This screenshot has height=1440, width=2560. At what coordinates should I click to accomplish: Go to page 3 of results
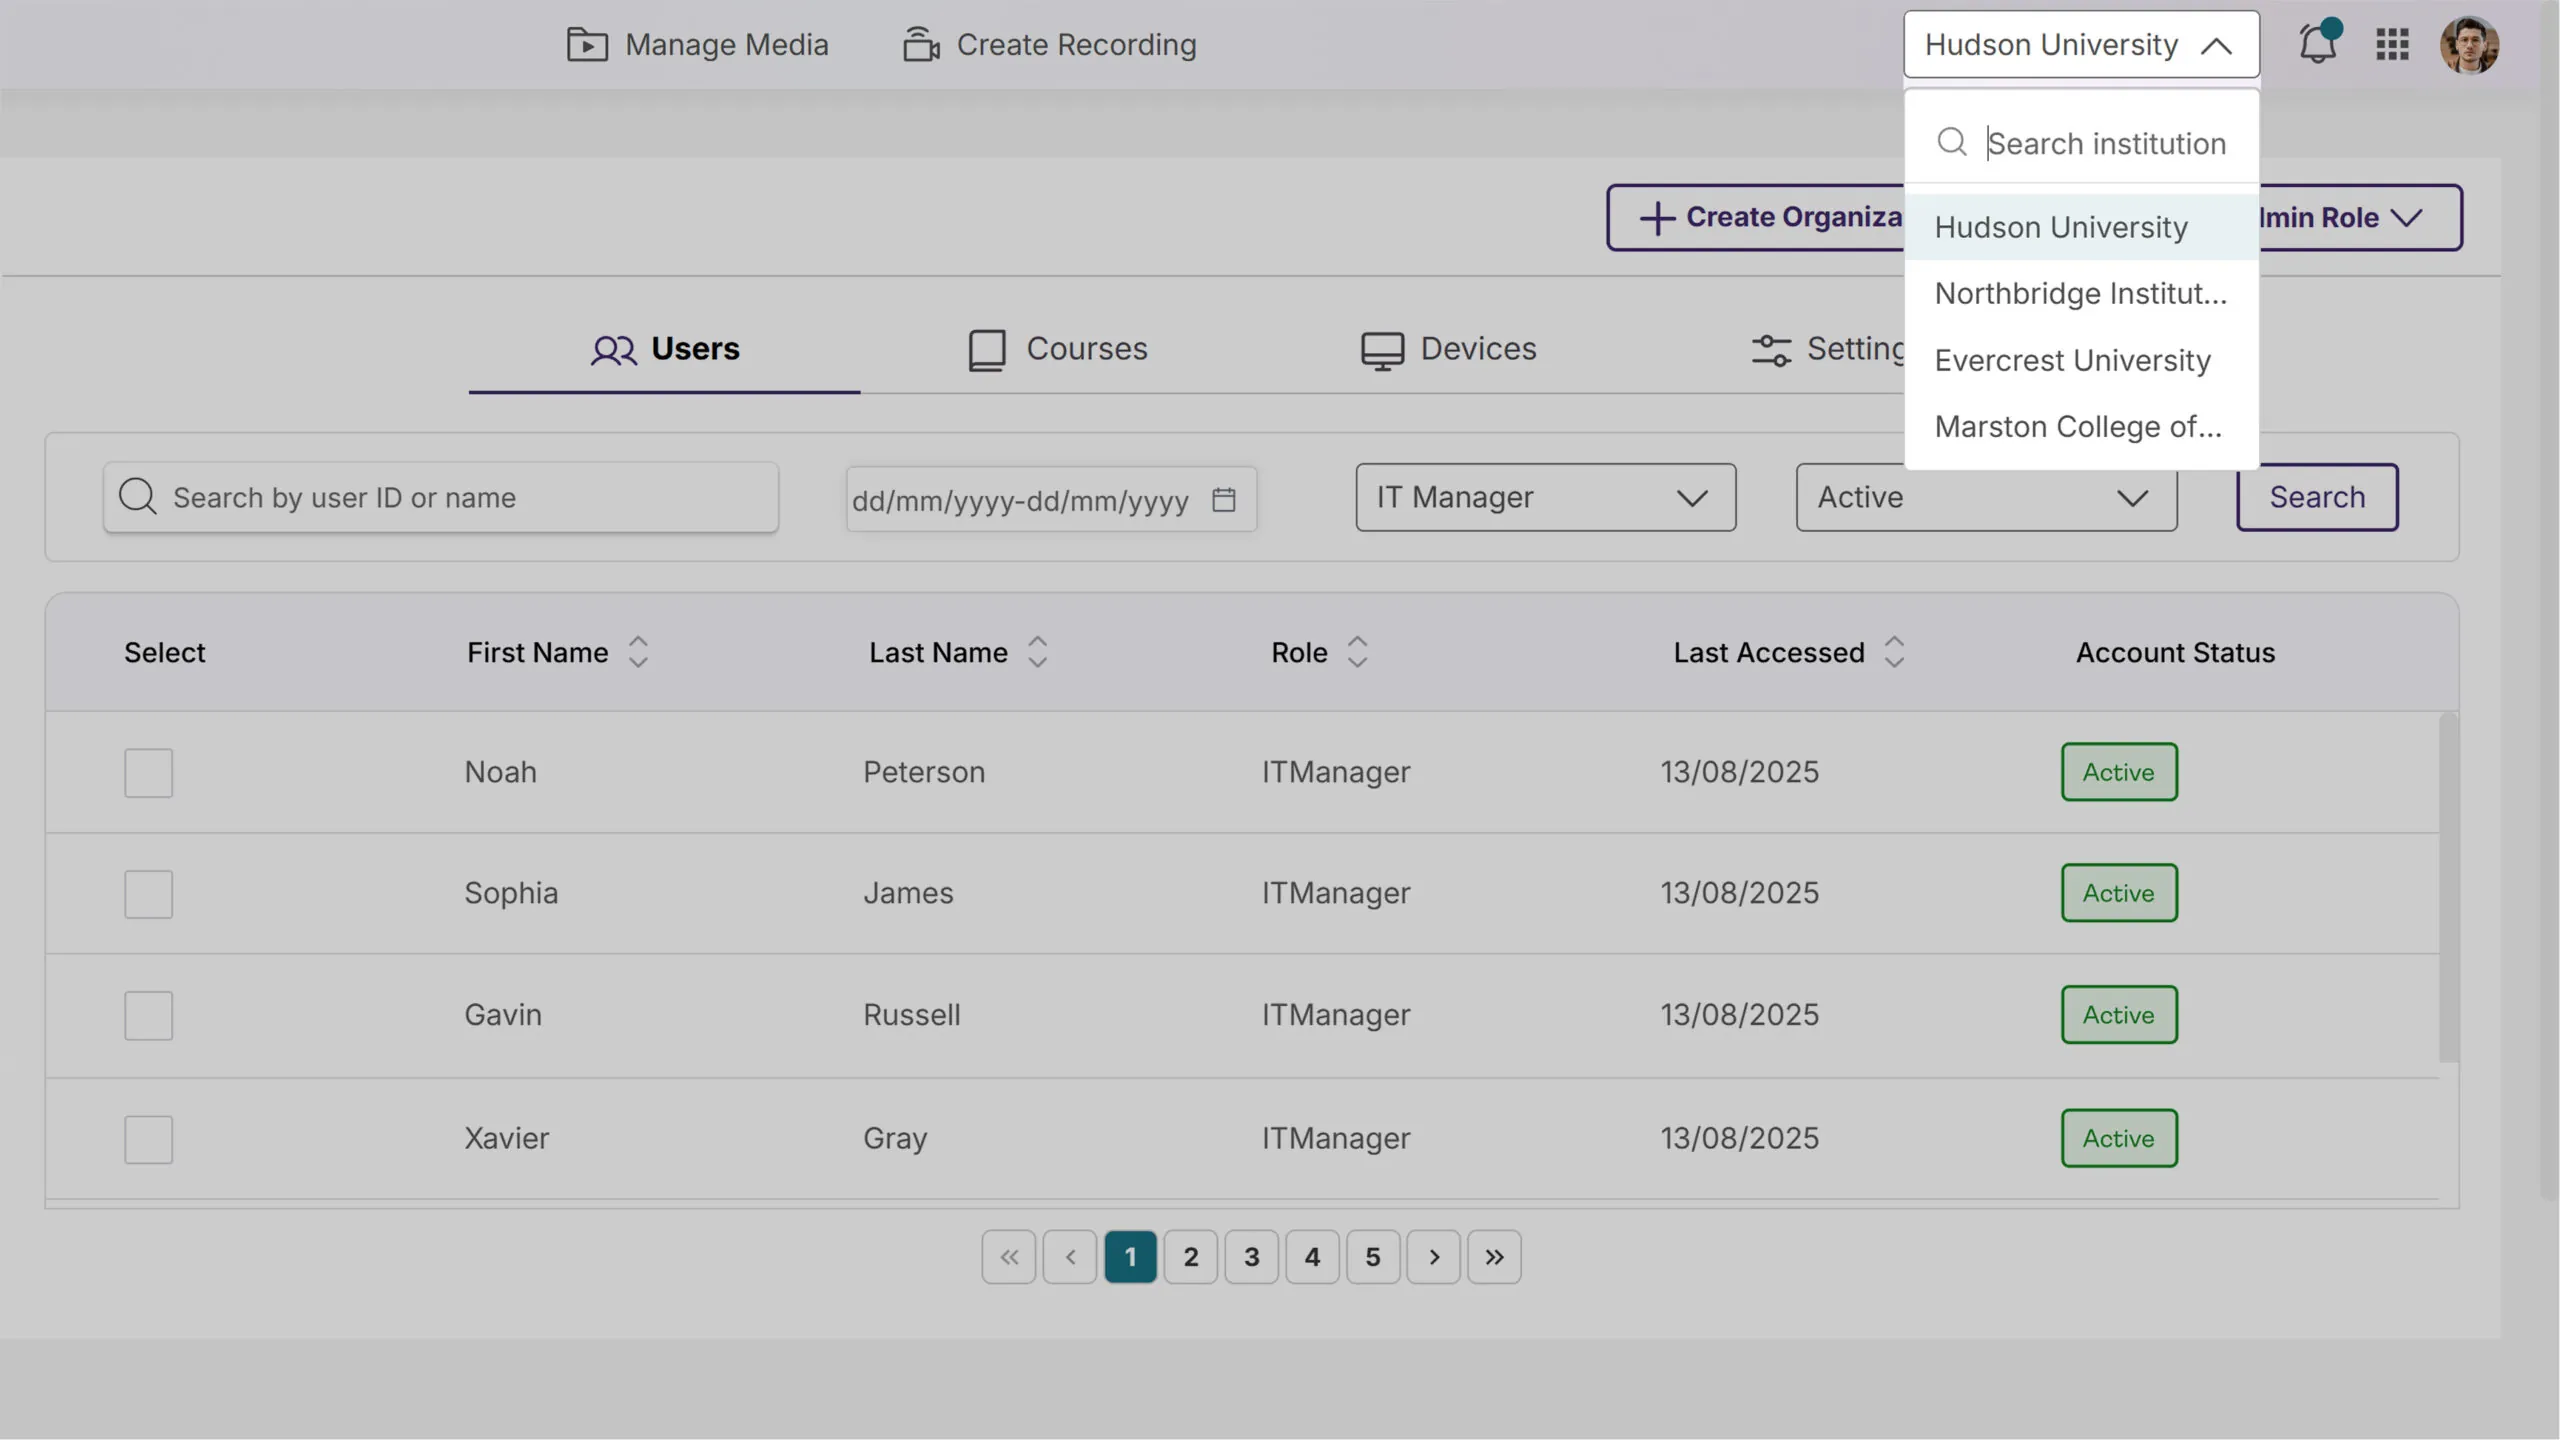(x=1251, y=1257)
